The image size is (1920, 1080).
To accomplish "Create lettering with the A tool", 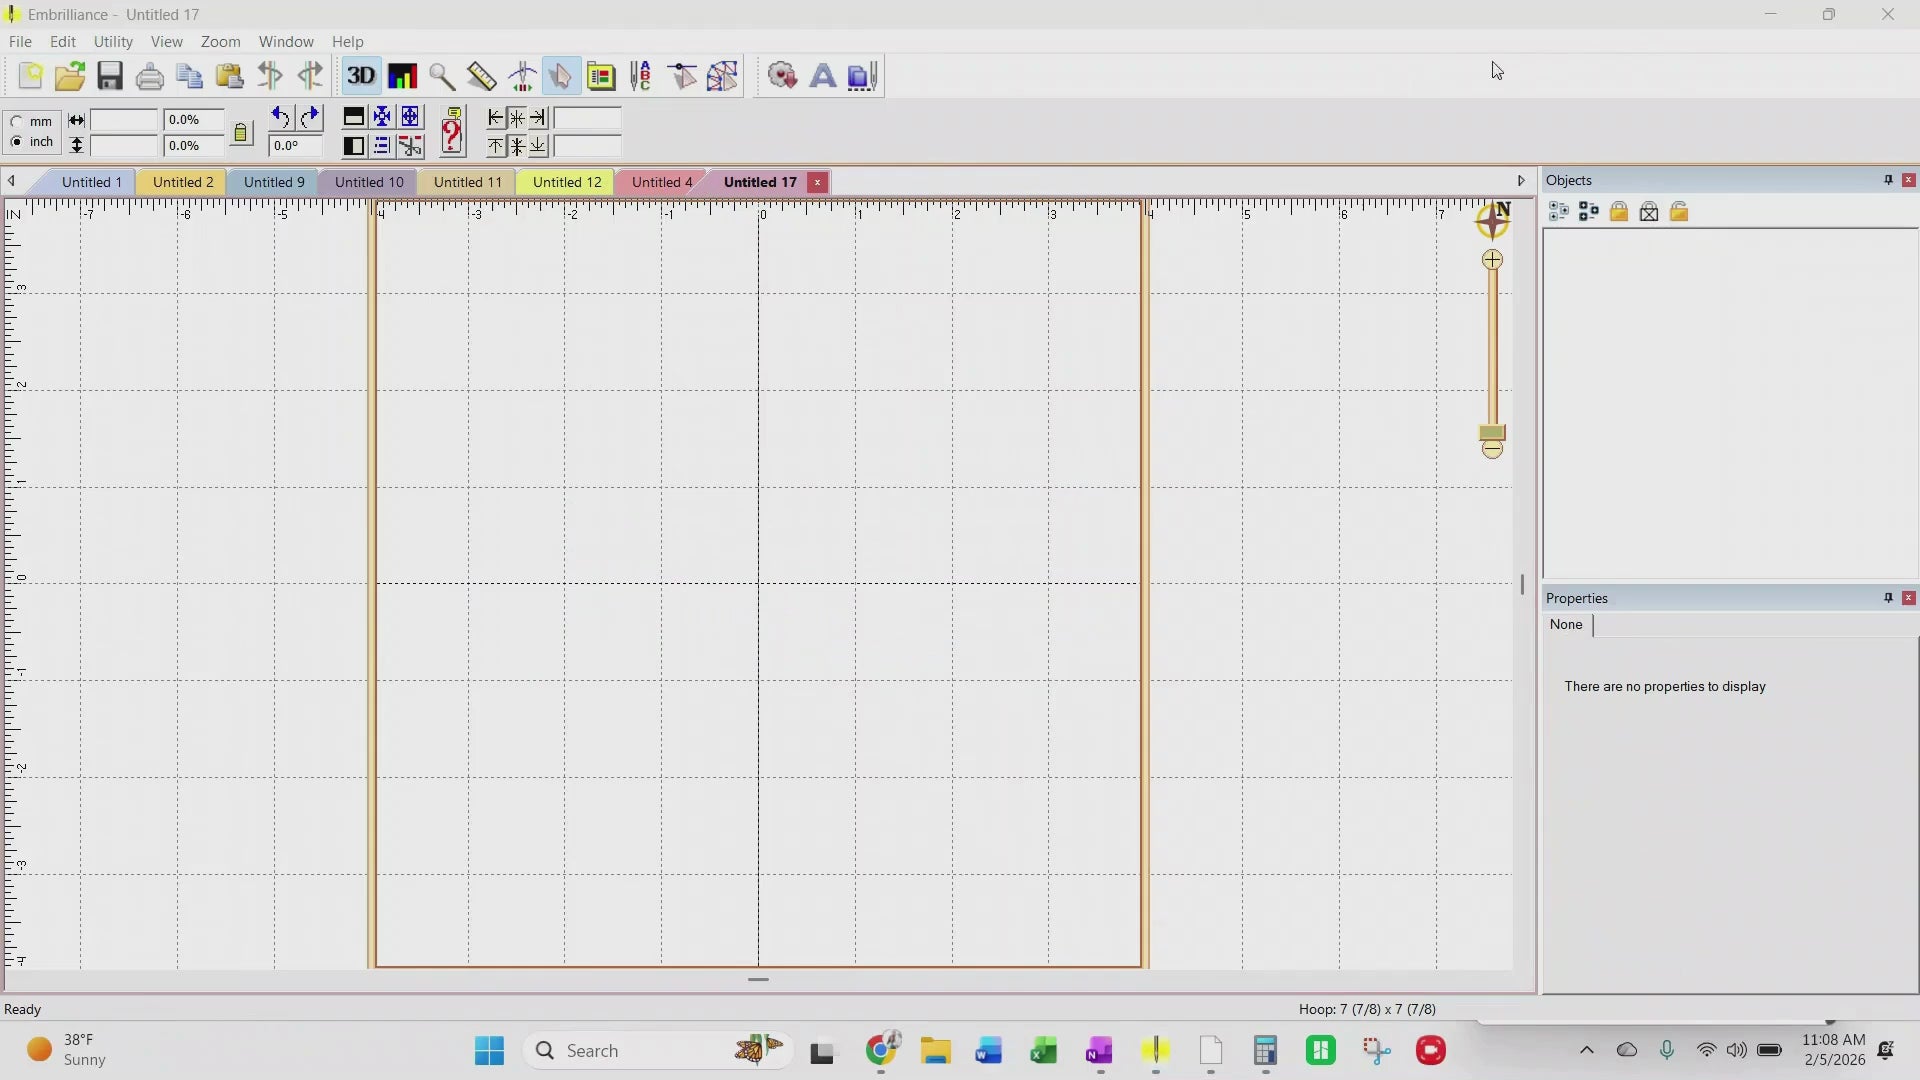I will [x=822, y=76].
